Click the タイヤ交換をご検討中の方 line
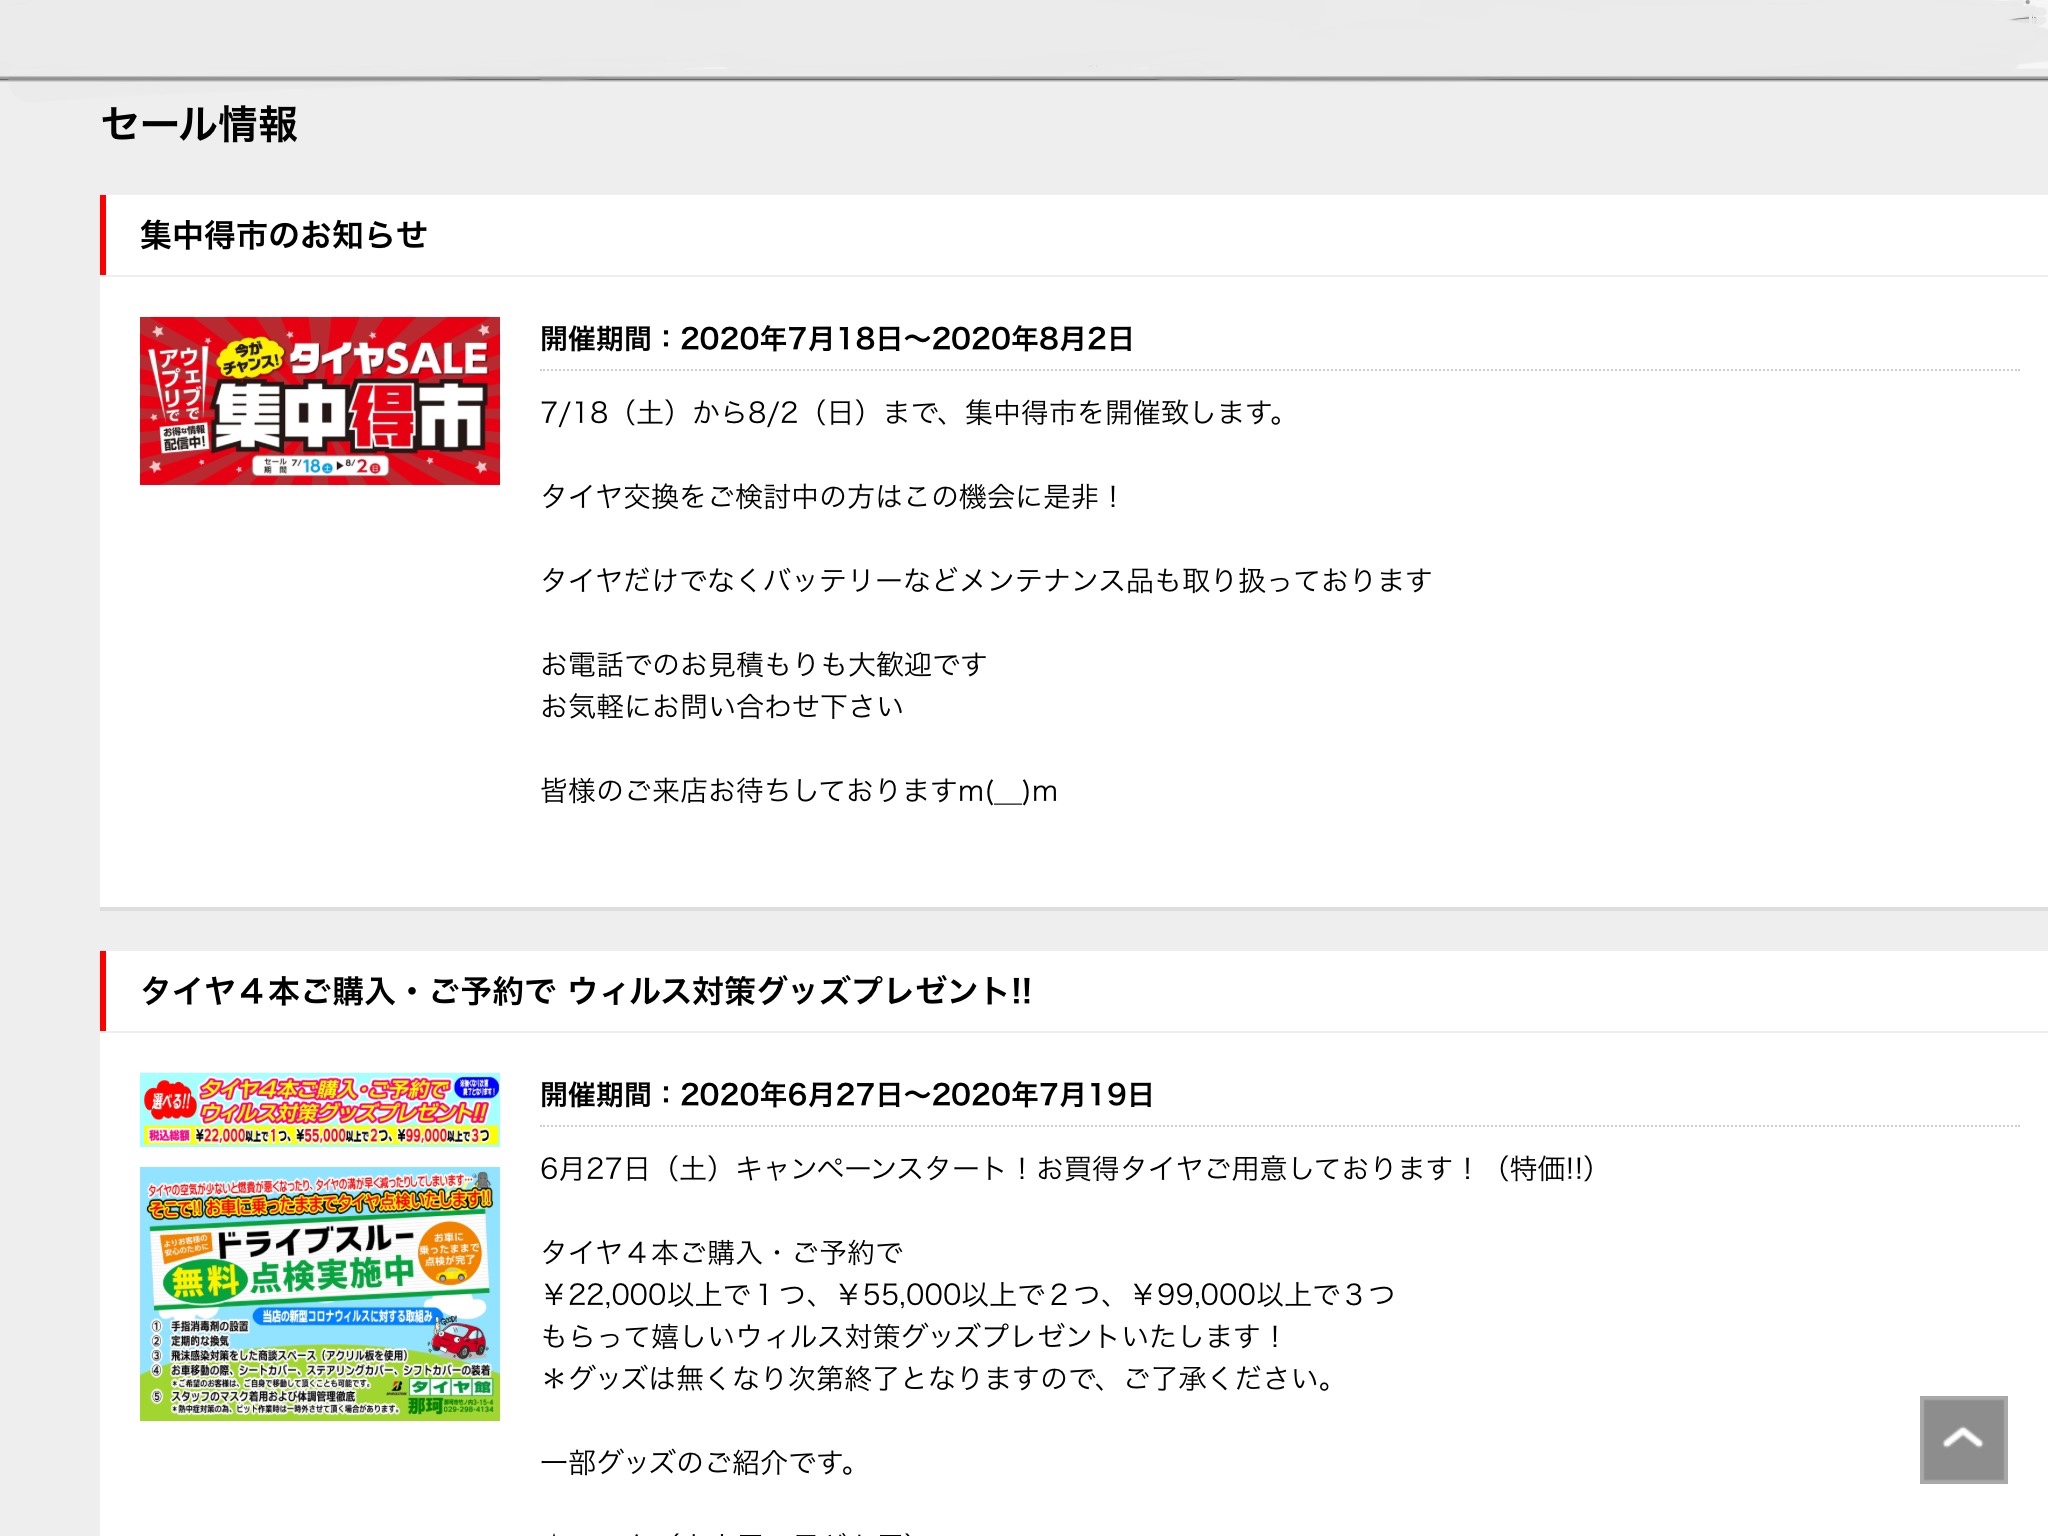Image resolution: width=2048 pixels, height=1536 pixels. click(x=830, y=496)
